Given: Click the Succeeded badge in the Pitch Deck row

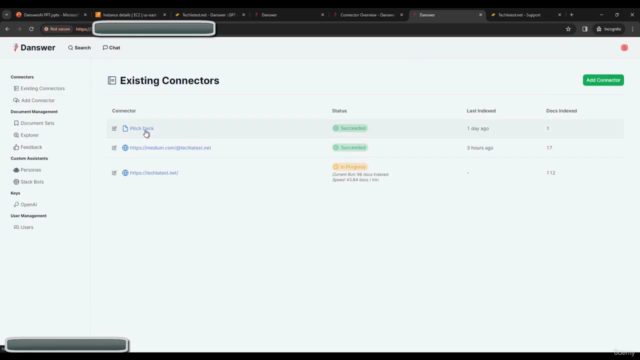Looking at the screenshot, I should (350, 128).
